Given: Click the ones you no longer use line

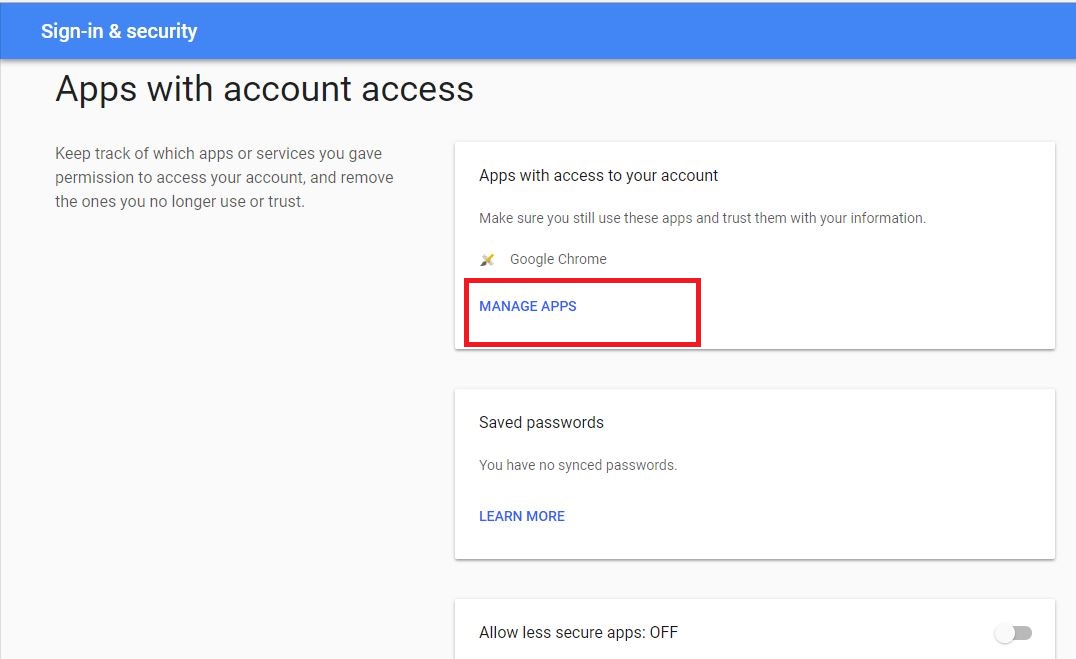Looking at the screenshot, I should coord(179,201).
